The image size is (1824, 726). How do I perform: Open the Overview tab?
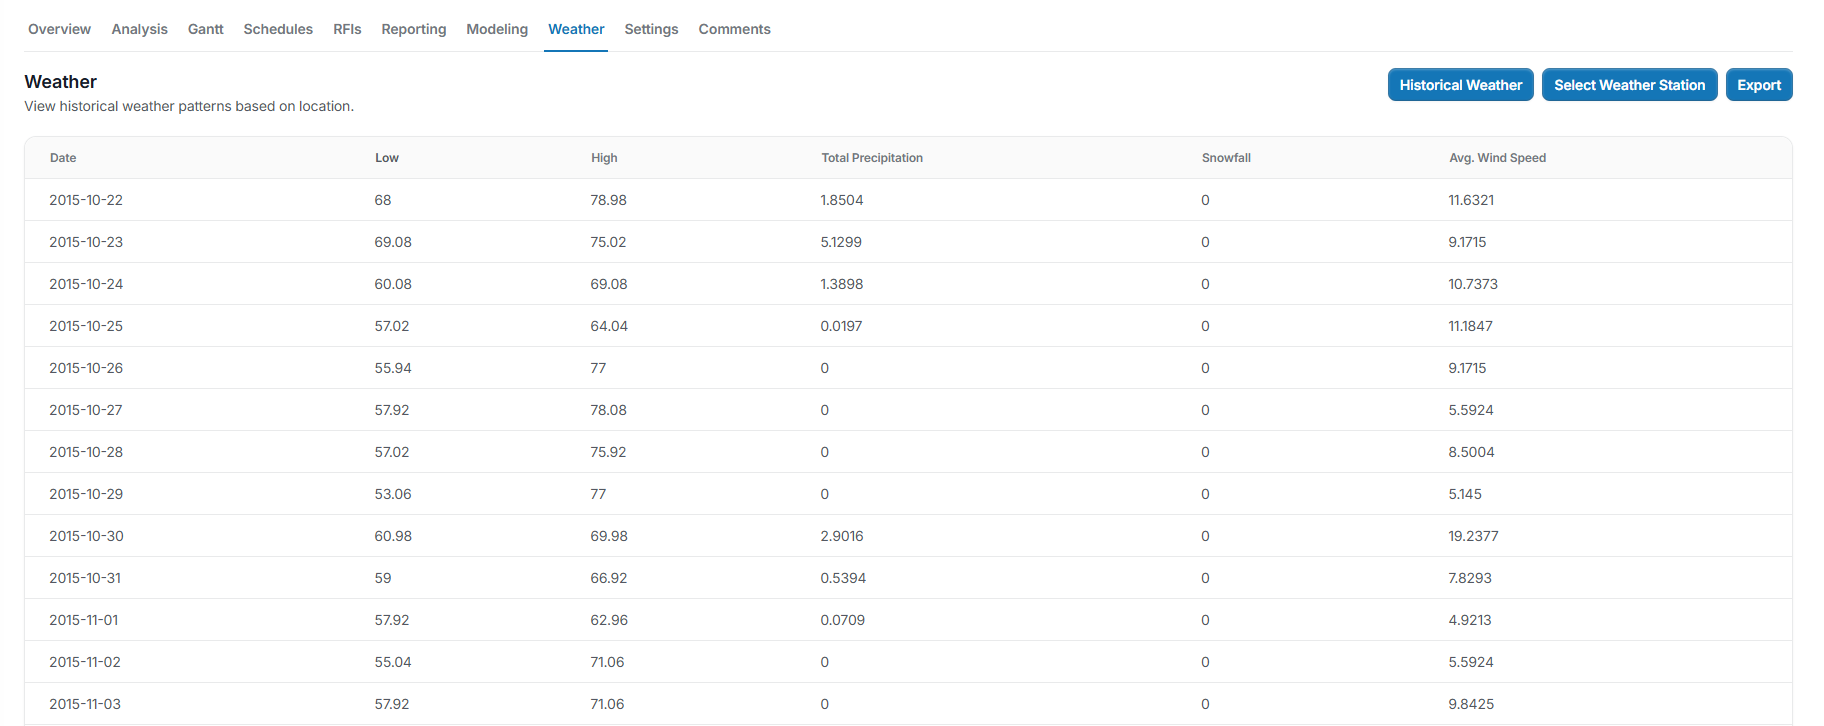pyautogui.click(x=59, y=29)
